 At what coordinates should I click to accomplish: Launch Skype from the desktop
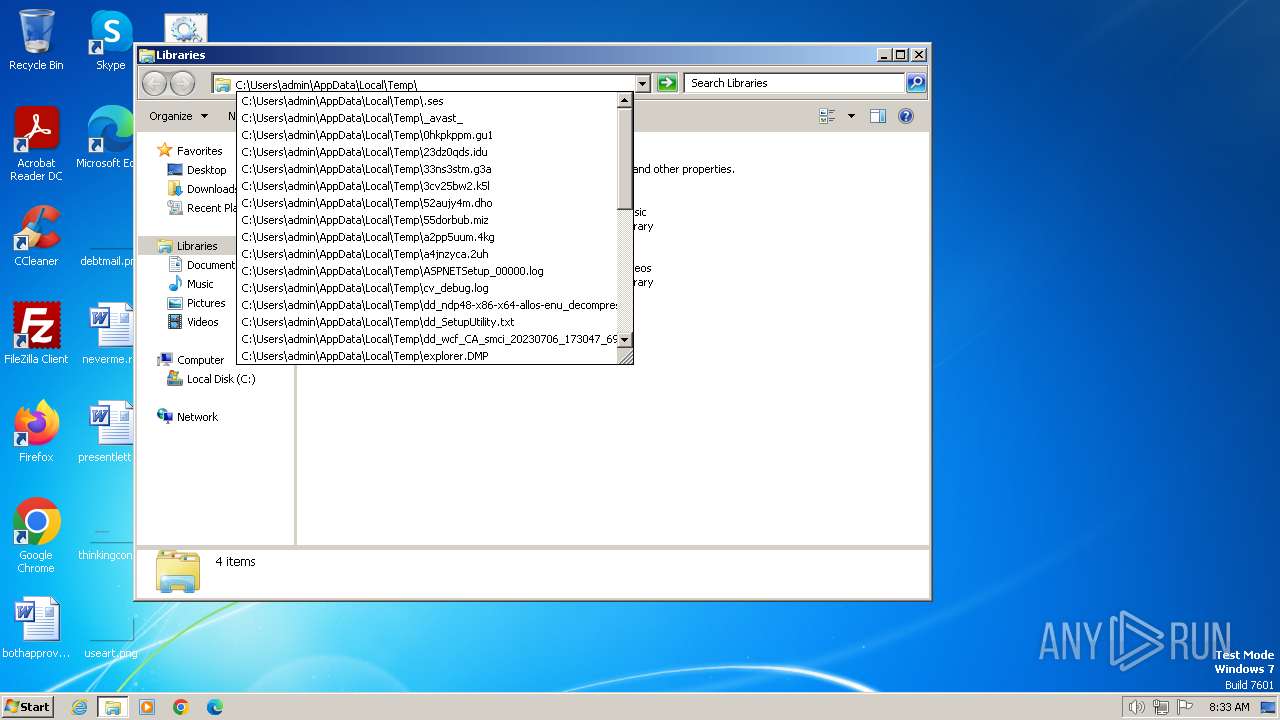pos(110,40)
